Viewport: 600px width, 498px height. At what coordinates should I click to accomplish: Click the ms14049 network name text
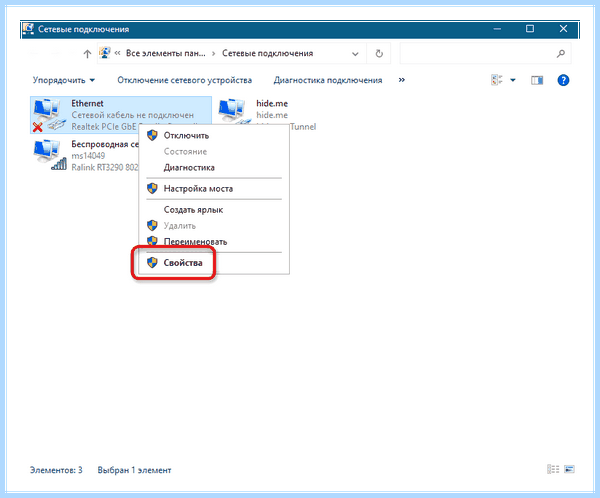pyautogui.click(x=88, y=156)
